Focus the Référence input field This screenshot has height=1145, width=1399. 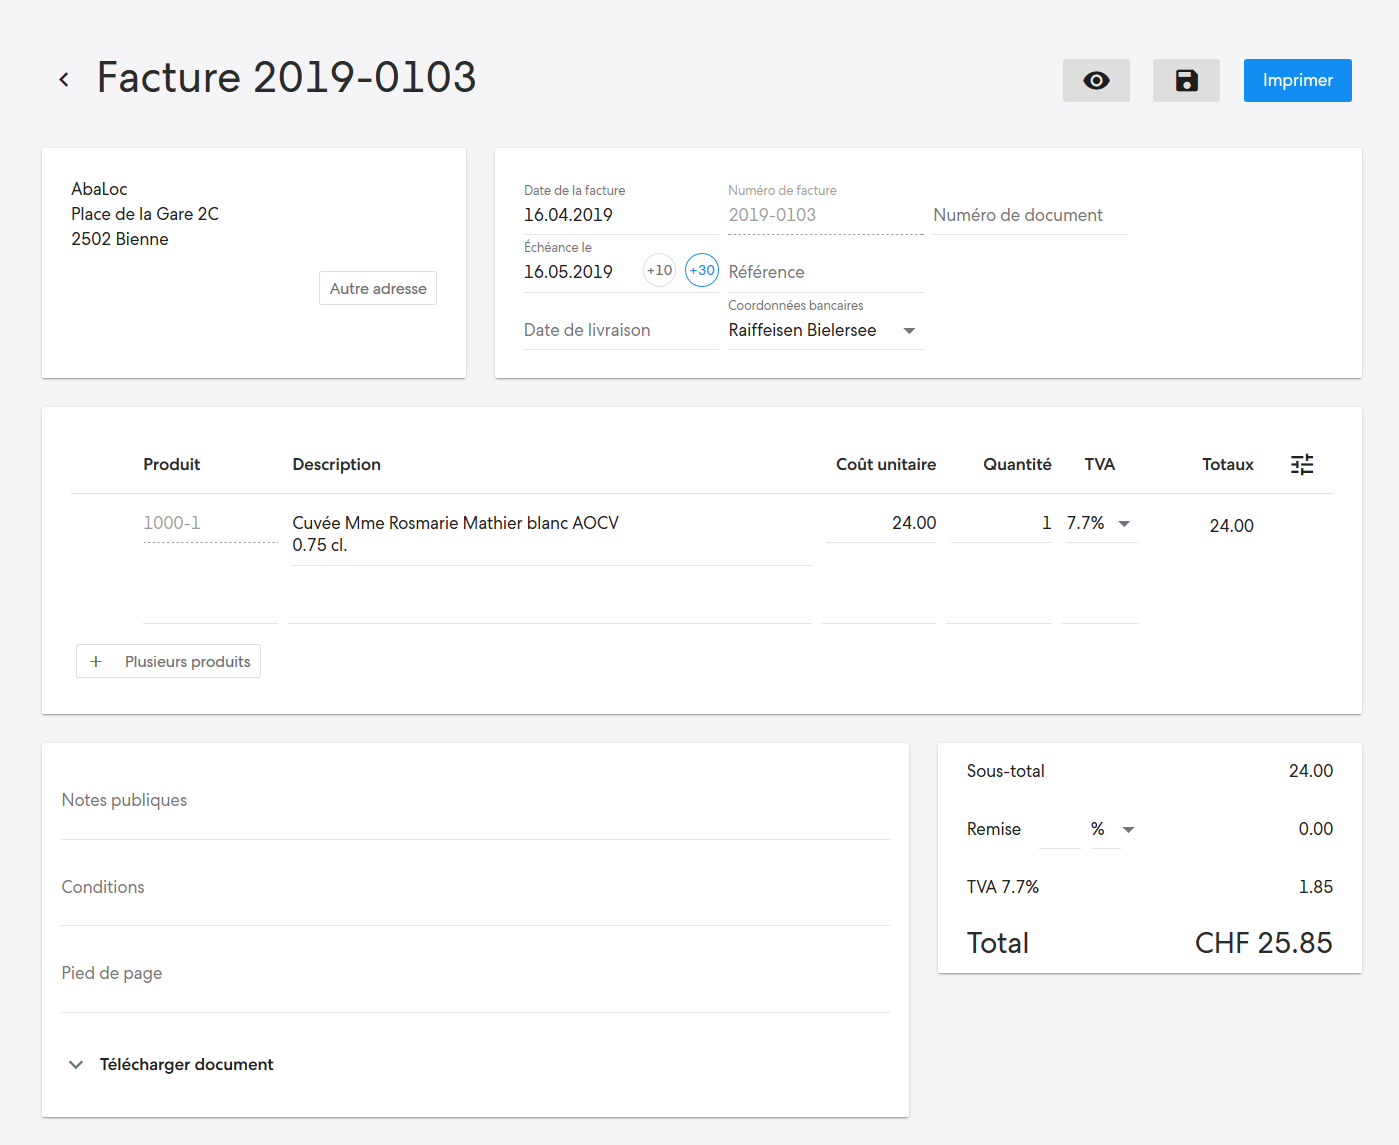coord(825,272)
